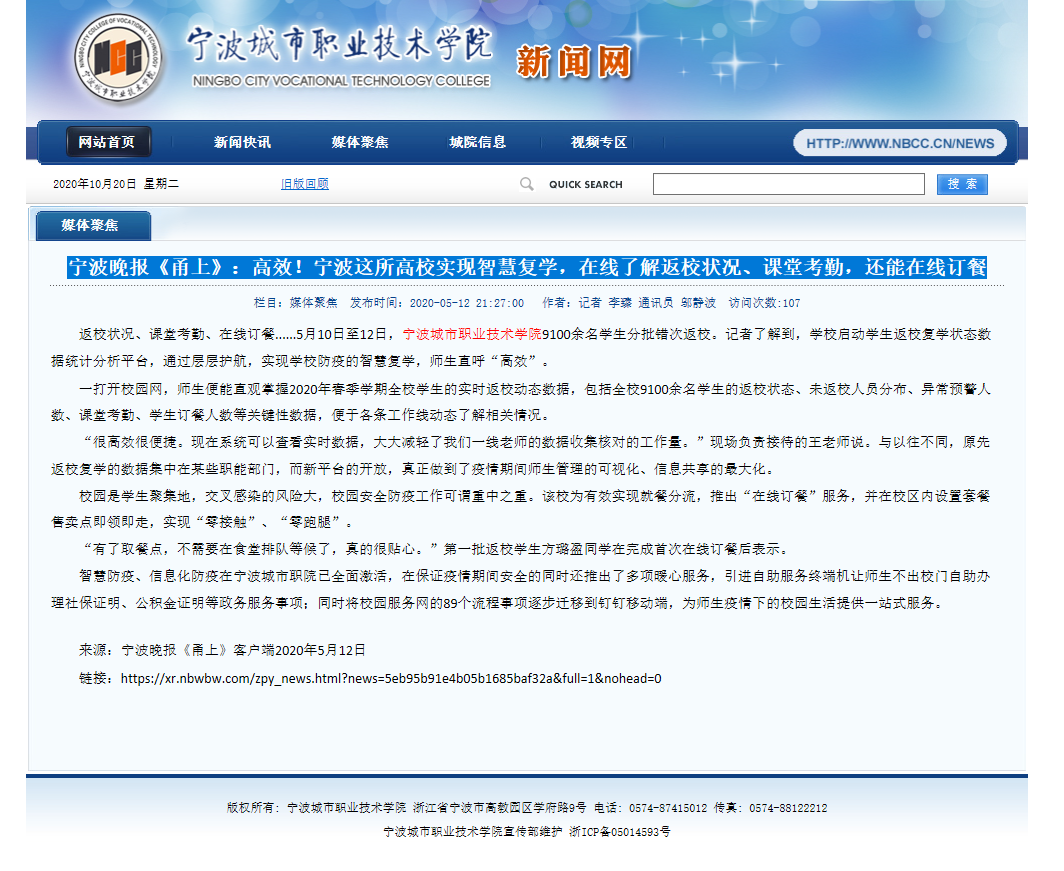Click the date text 2020年10月20日 星期二
The height and width of the screenshot is (871, 1064).
[x=116, y=184]
